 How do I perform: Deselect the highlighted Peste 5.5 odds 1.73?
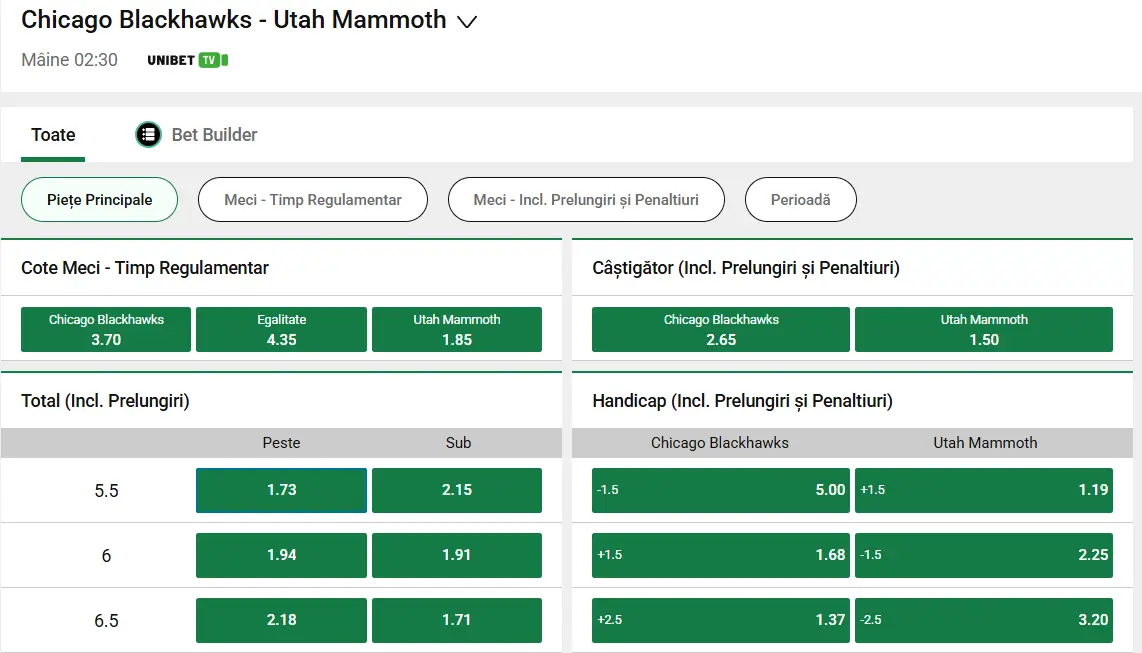[x=281, y=490]
